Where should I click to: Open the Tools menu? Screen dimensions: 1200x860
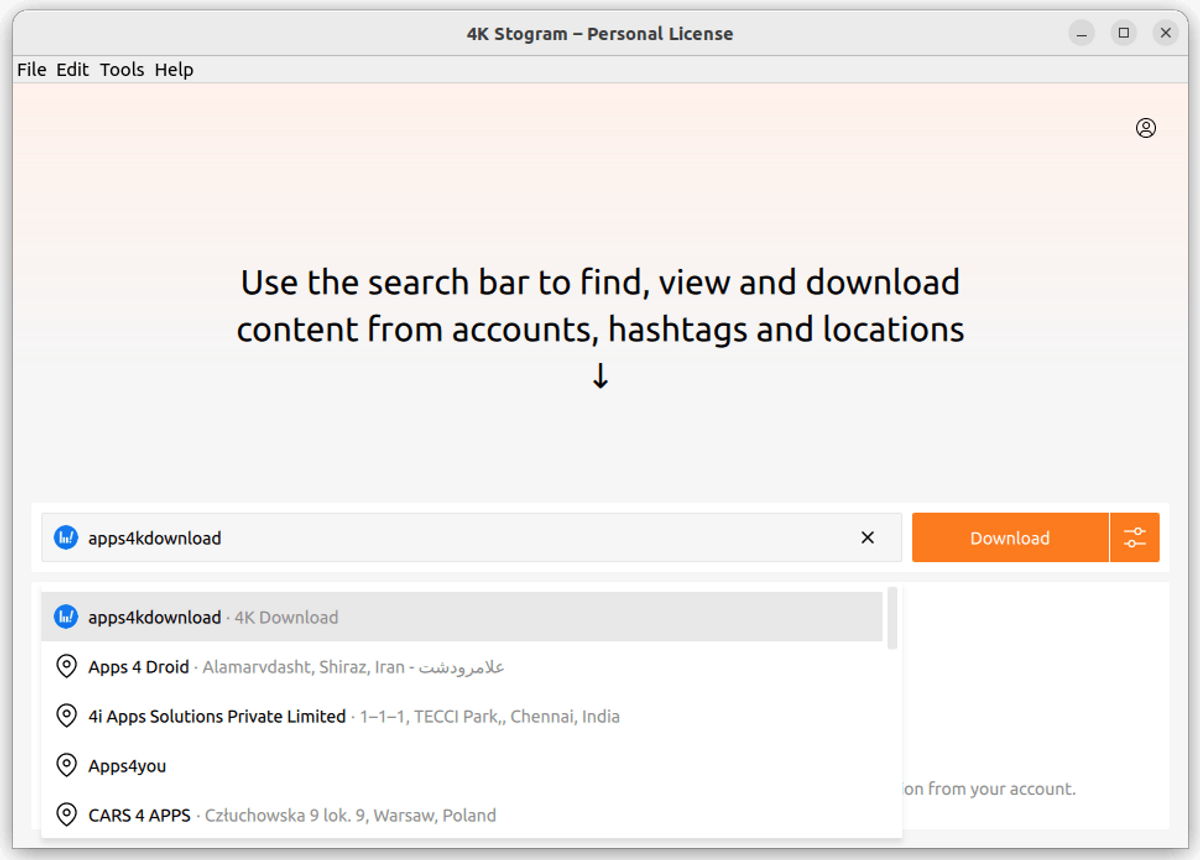122,70
